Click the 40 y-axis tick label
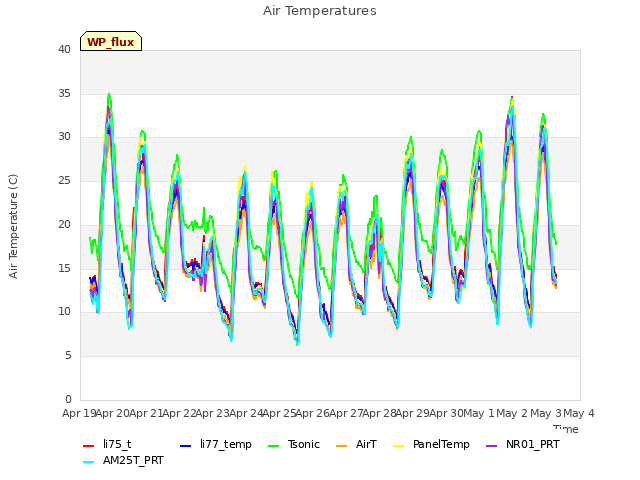 tap(64, 50)
